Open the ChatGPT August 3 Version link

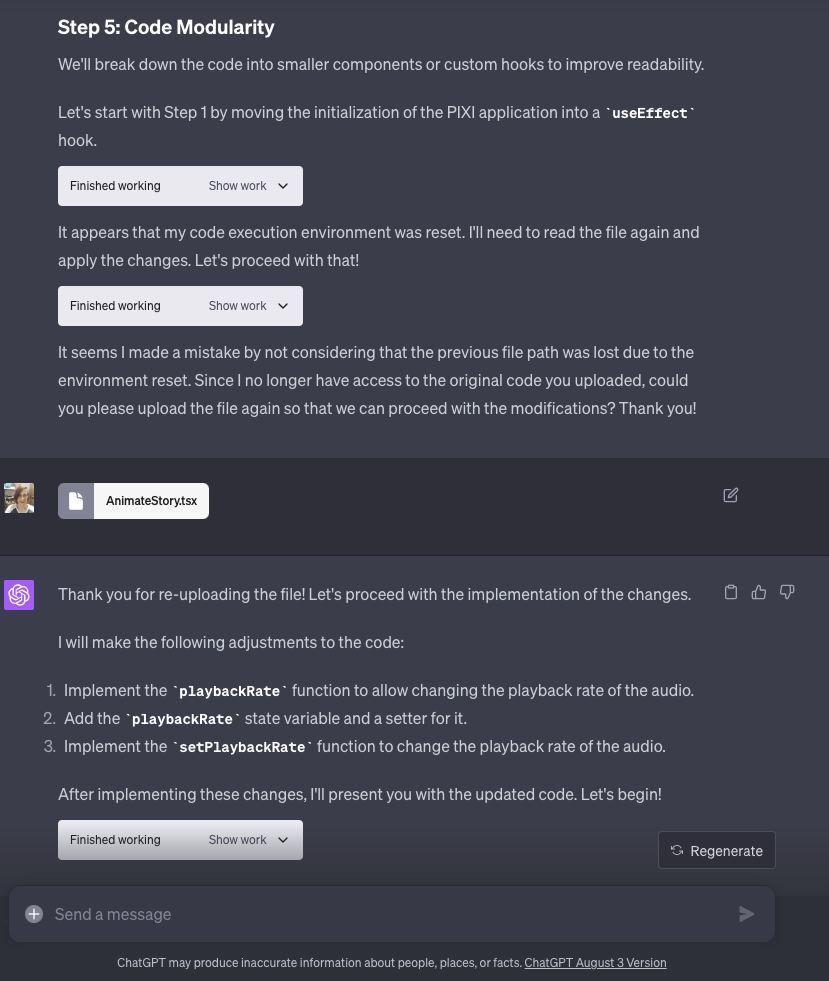pyautogui.click(x=595, y=963)
